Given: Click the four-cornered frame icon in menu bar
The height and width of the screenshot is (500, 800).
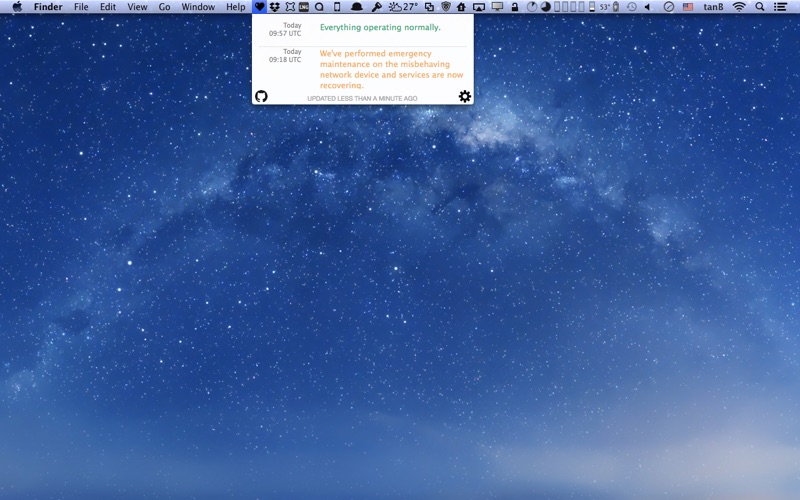Looking at the screenshot, I should coord(290,7).
